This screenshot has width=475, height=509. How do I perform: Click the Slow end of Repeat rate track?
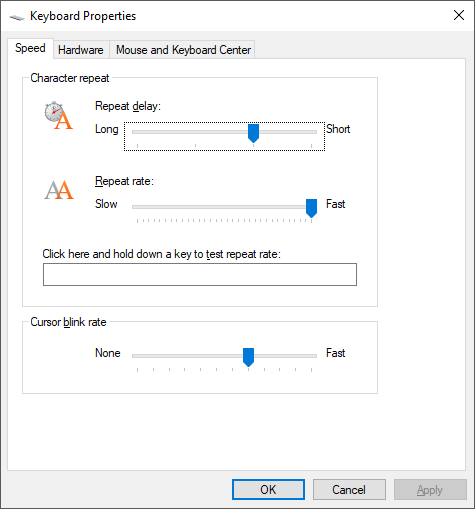(137, 207)
